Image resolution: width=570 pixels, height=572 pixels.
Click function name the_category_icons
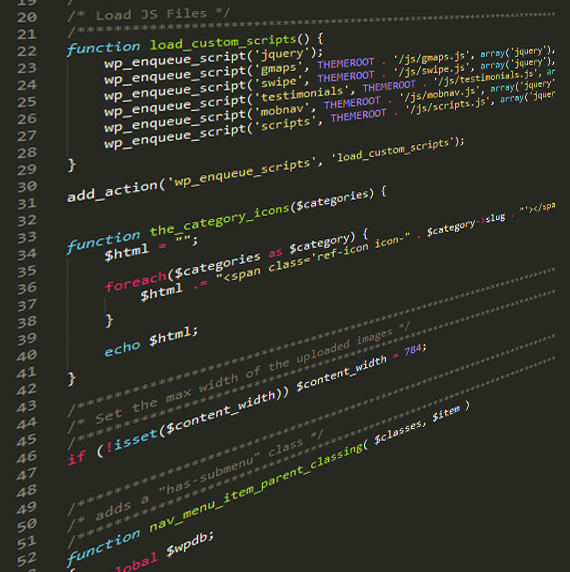219,219
